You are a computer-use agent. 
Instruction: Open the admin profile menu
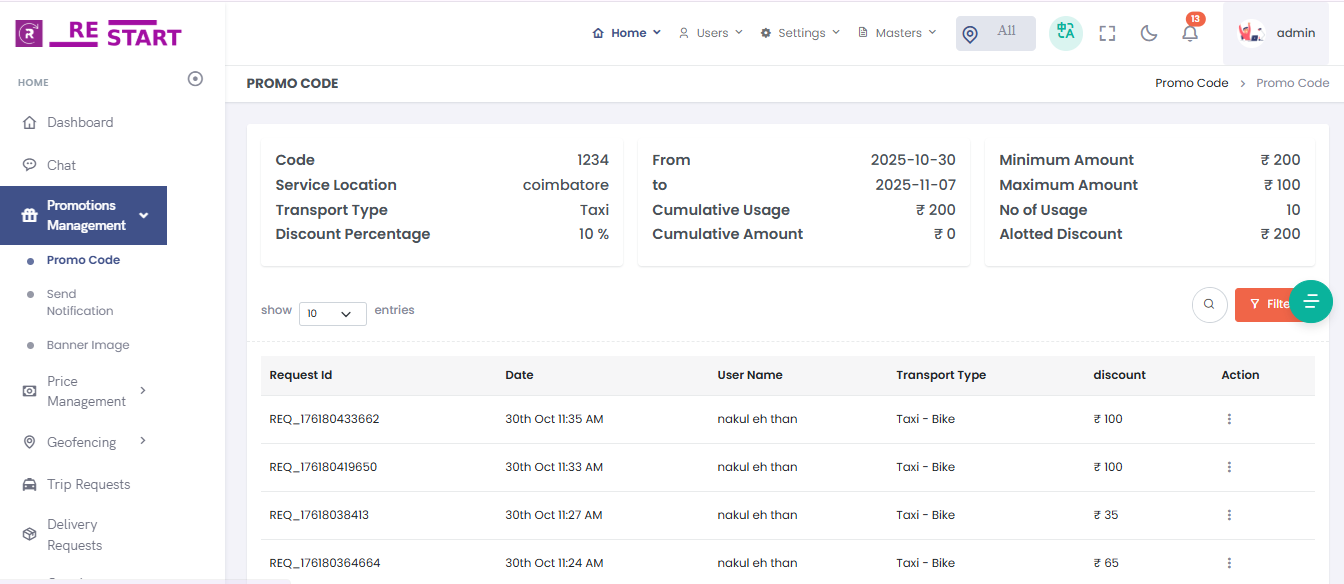tap(1276, 33)
